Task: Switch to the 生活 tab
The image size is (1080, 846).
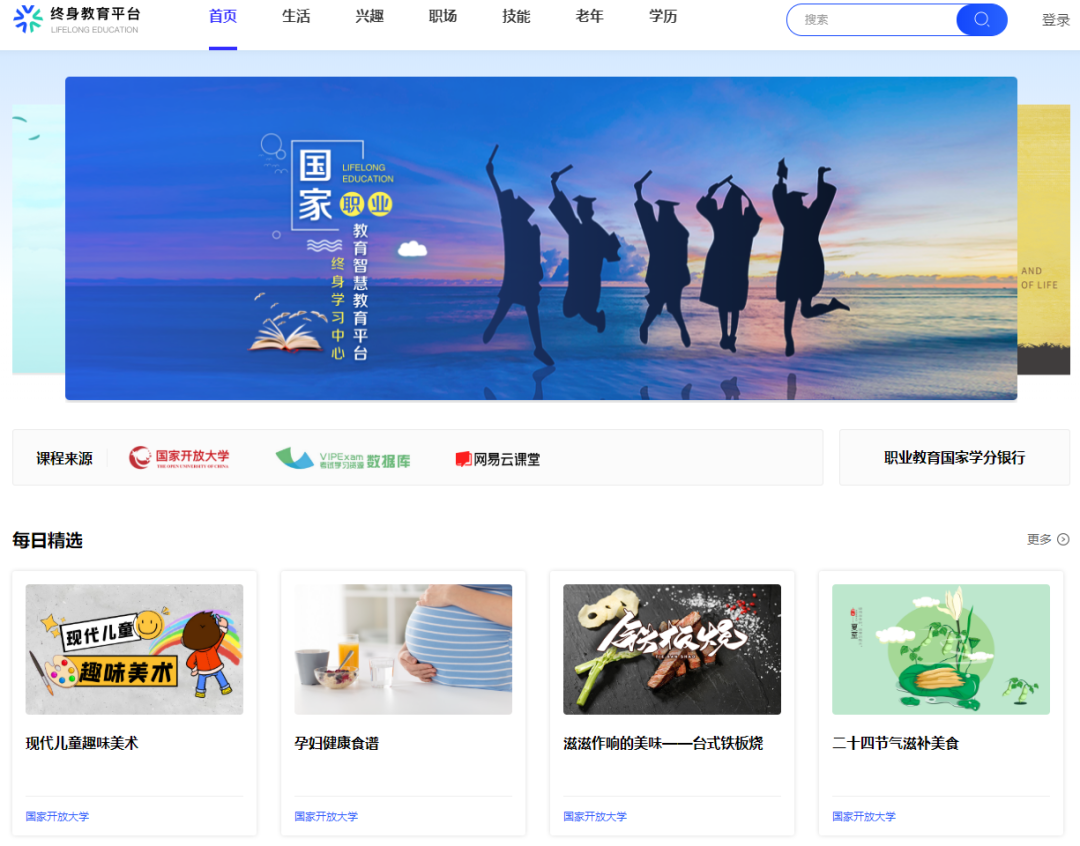Action: (x=296, y=17)
